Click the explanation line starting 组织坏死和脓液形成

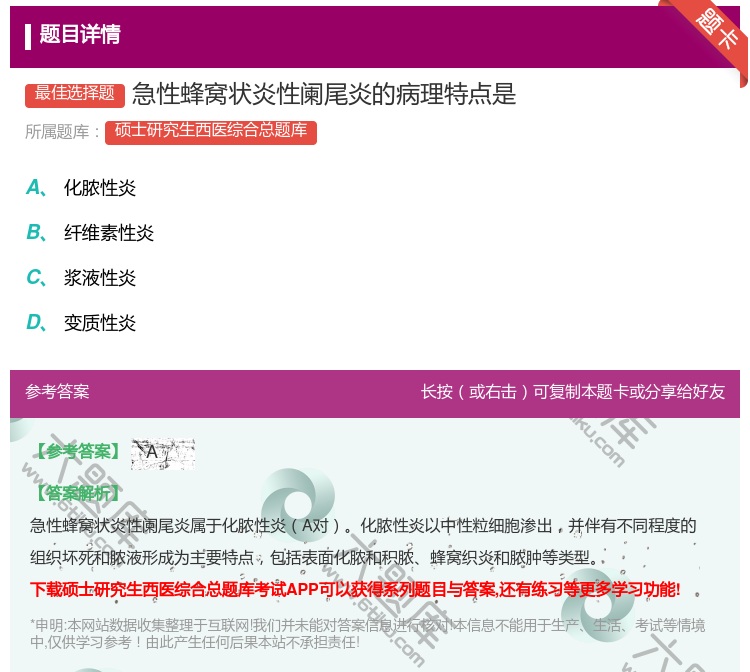[314, 558]
